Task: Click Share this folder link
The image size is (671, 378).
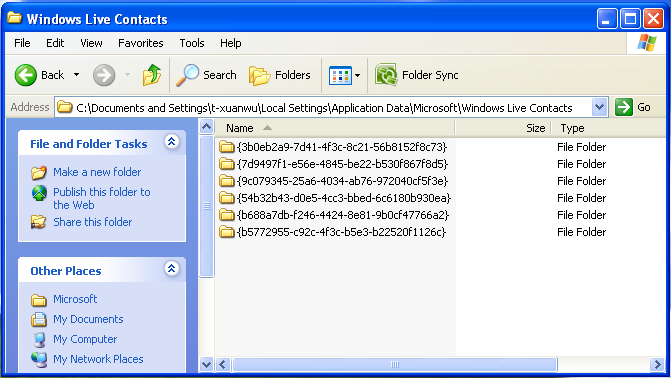Action: (x=92, y=222)
